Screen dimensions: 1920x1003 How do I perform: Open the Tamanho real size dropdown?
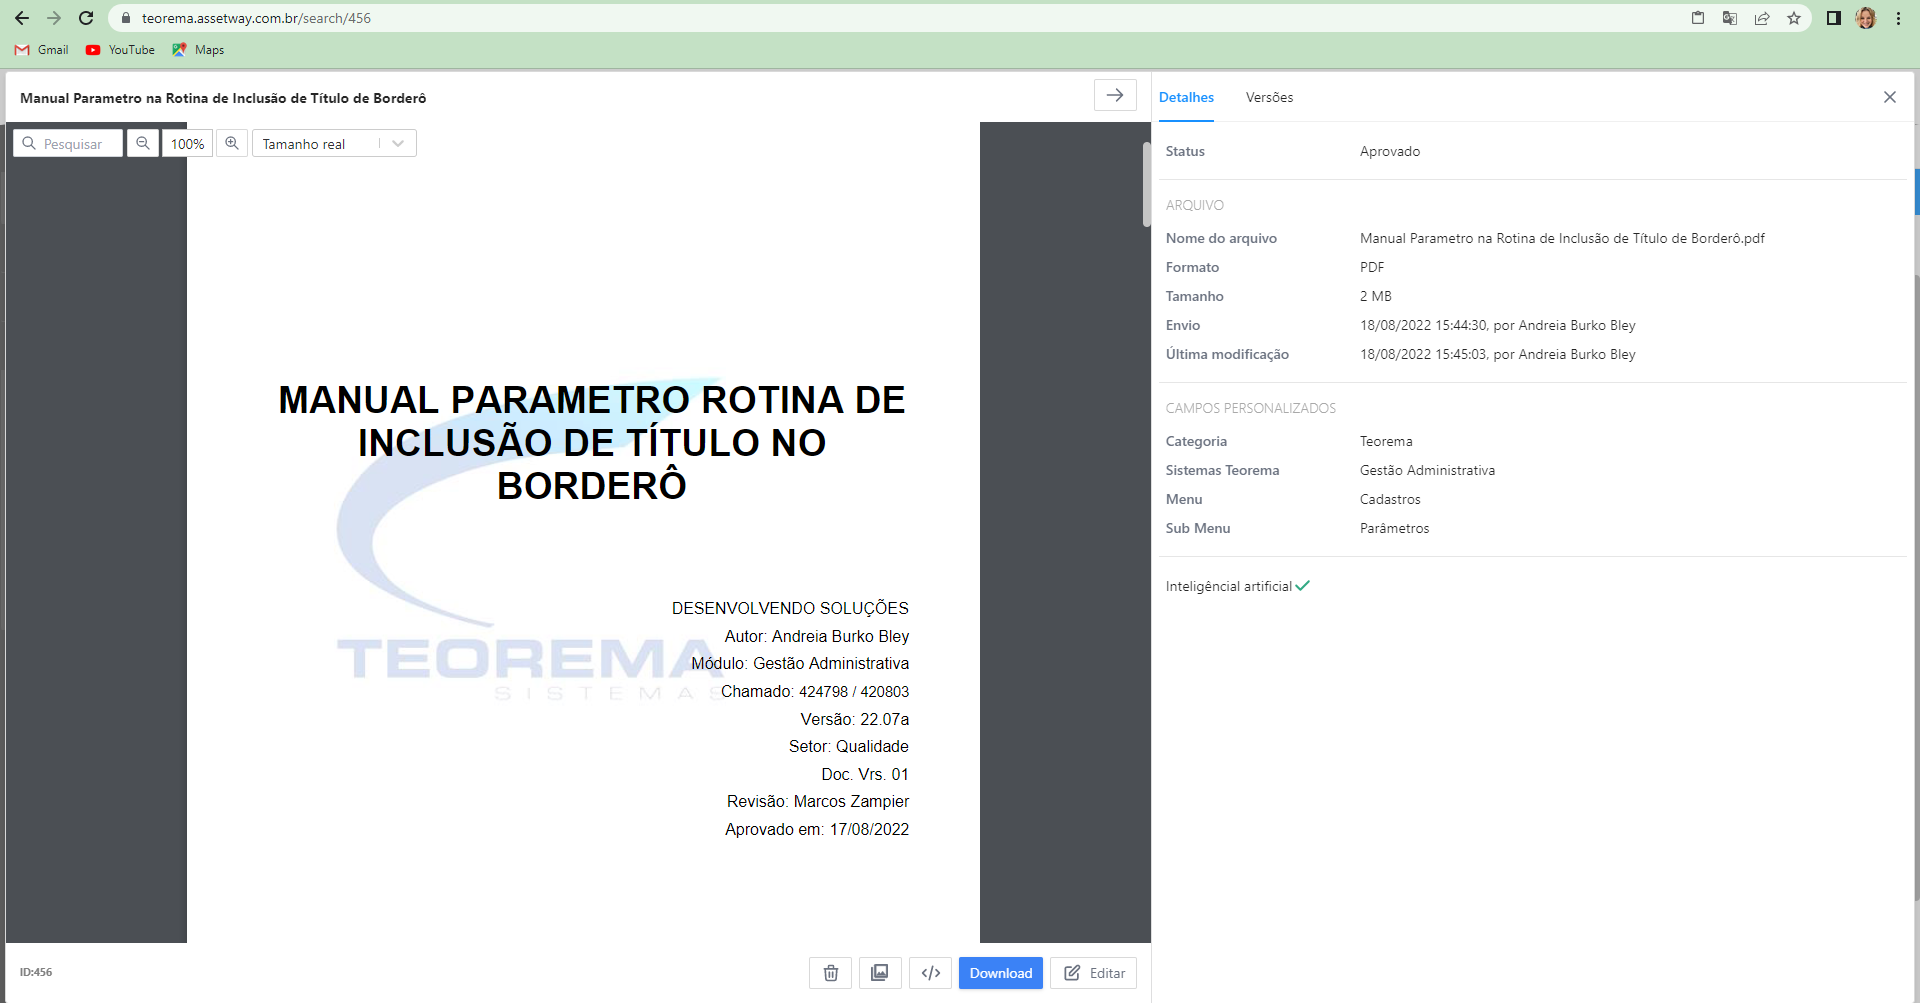tap(334, 143)
